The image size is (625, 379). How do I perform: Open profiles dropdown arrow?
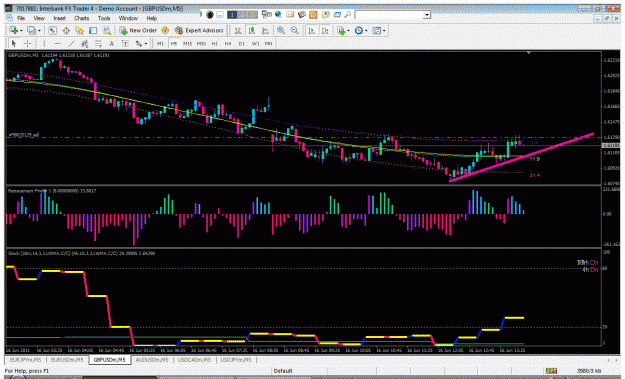click(x=39, y=31)
